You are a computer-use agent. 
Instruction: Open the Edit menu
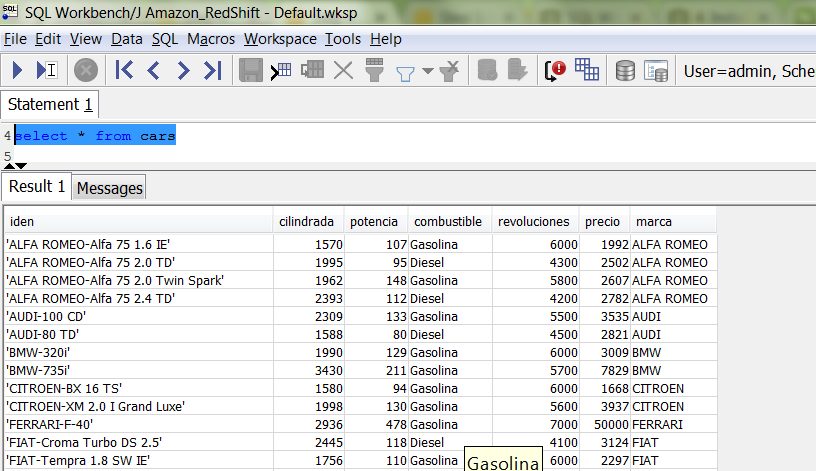pos(48,39)
